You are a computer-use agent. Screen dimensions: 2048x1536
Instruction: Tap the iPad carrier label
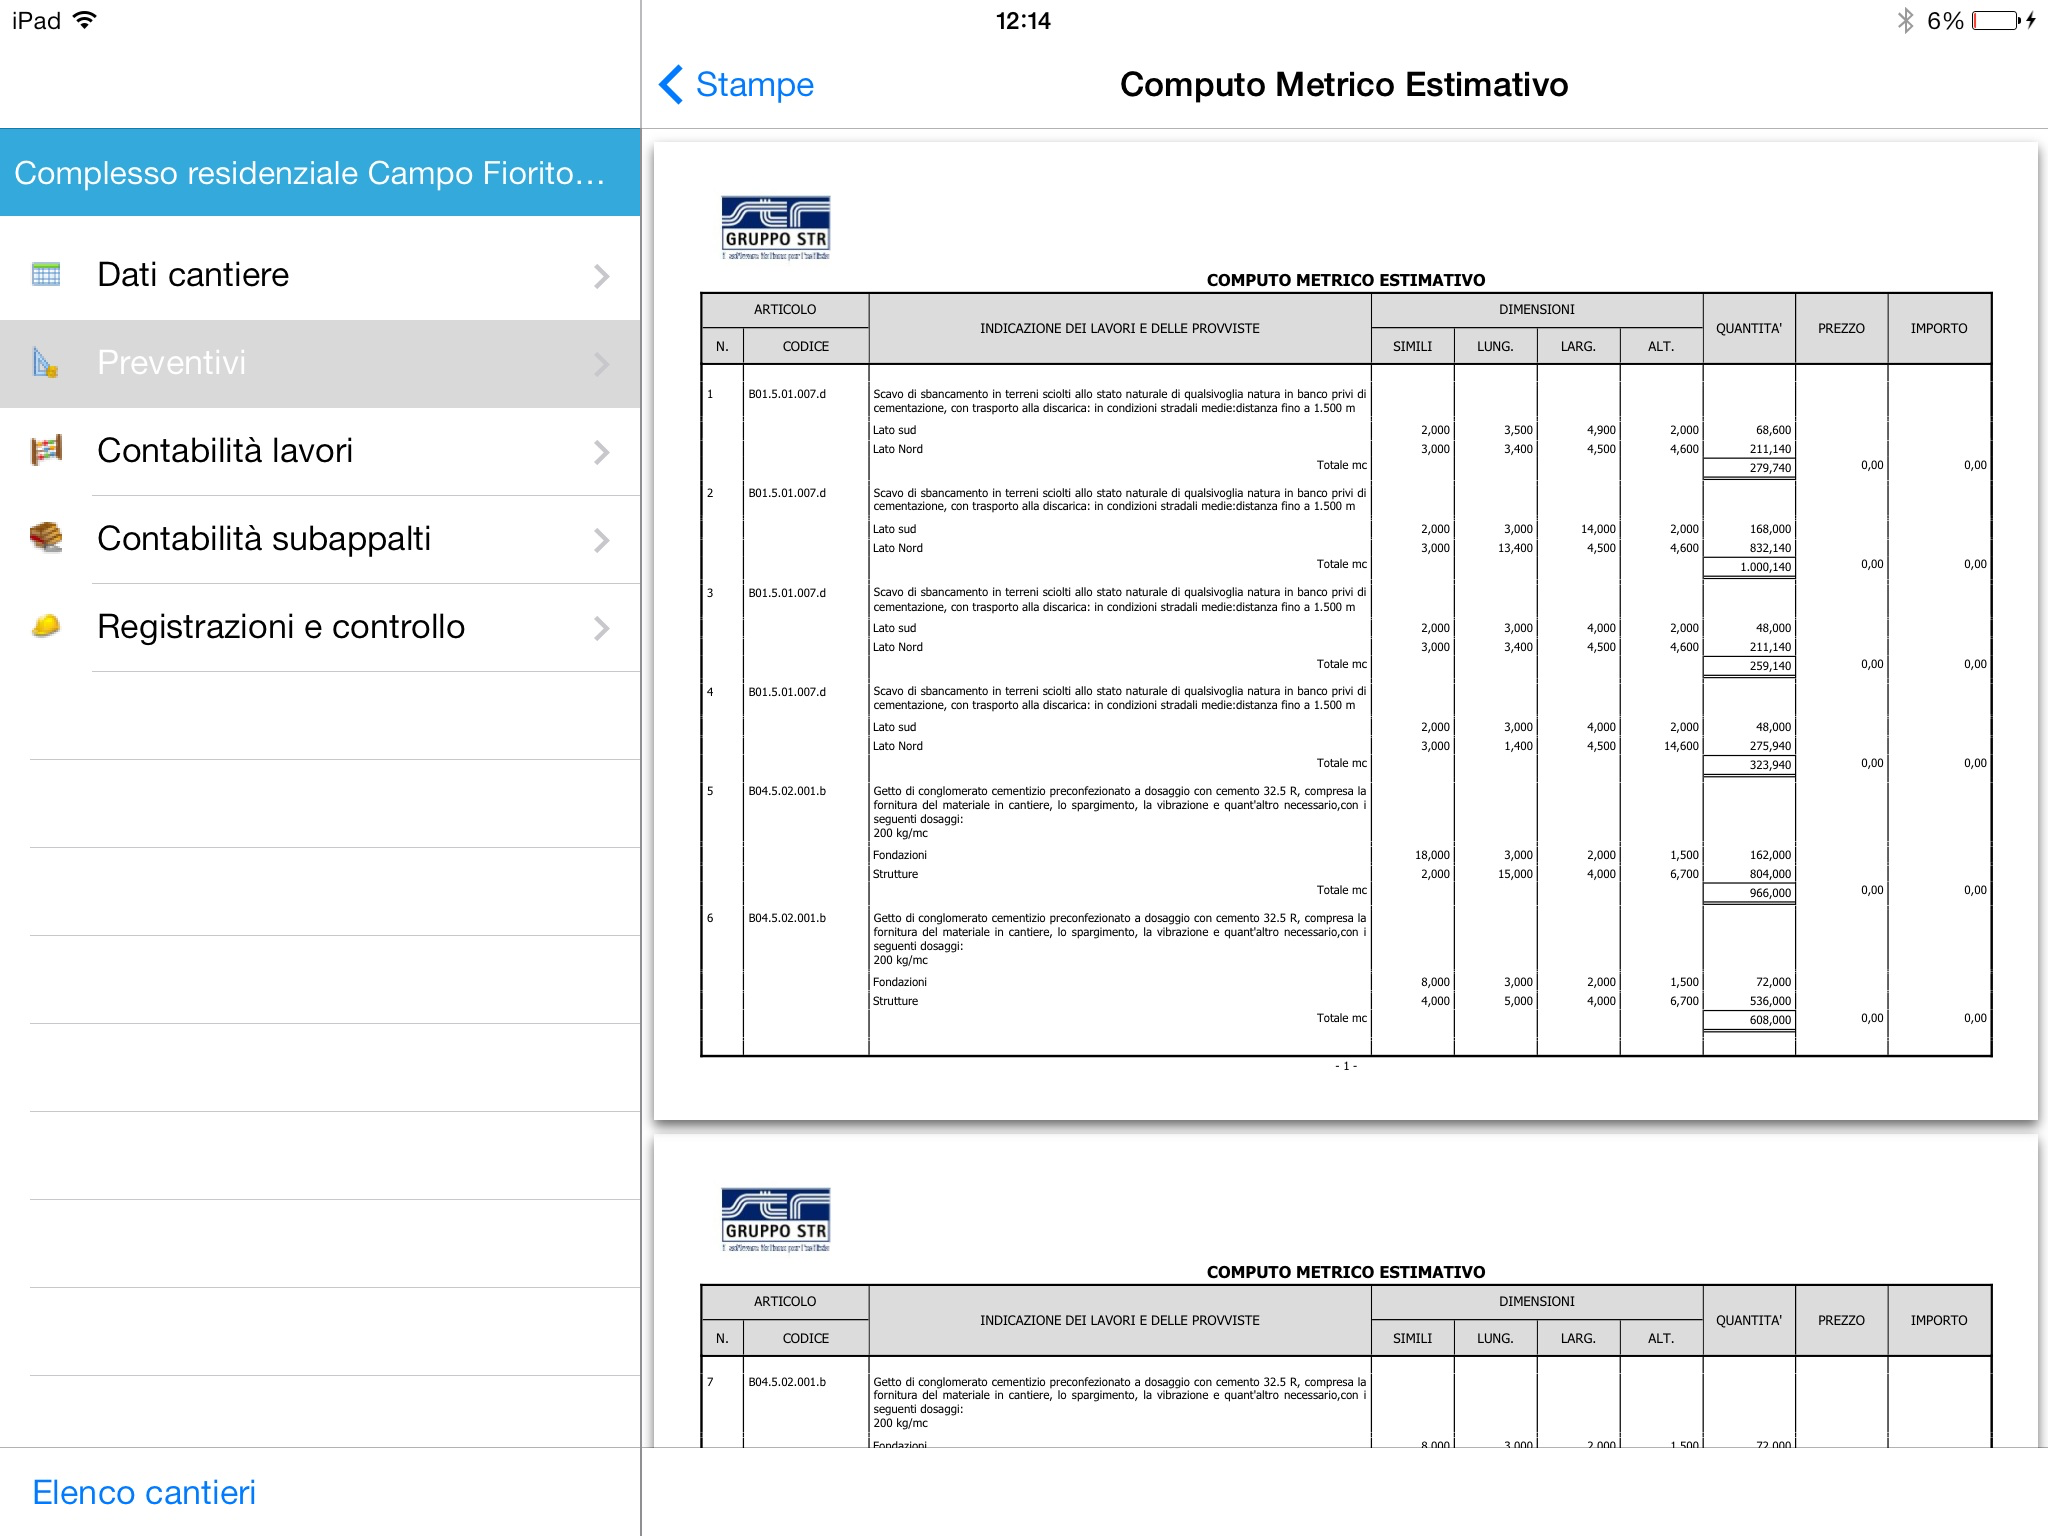pos(36,21)
